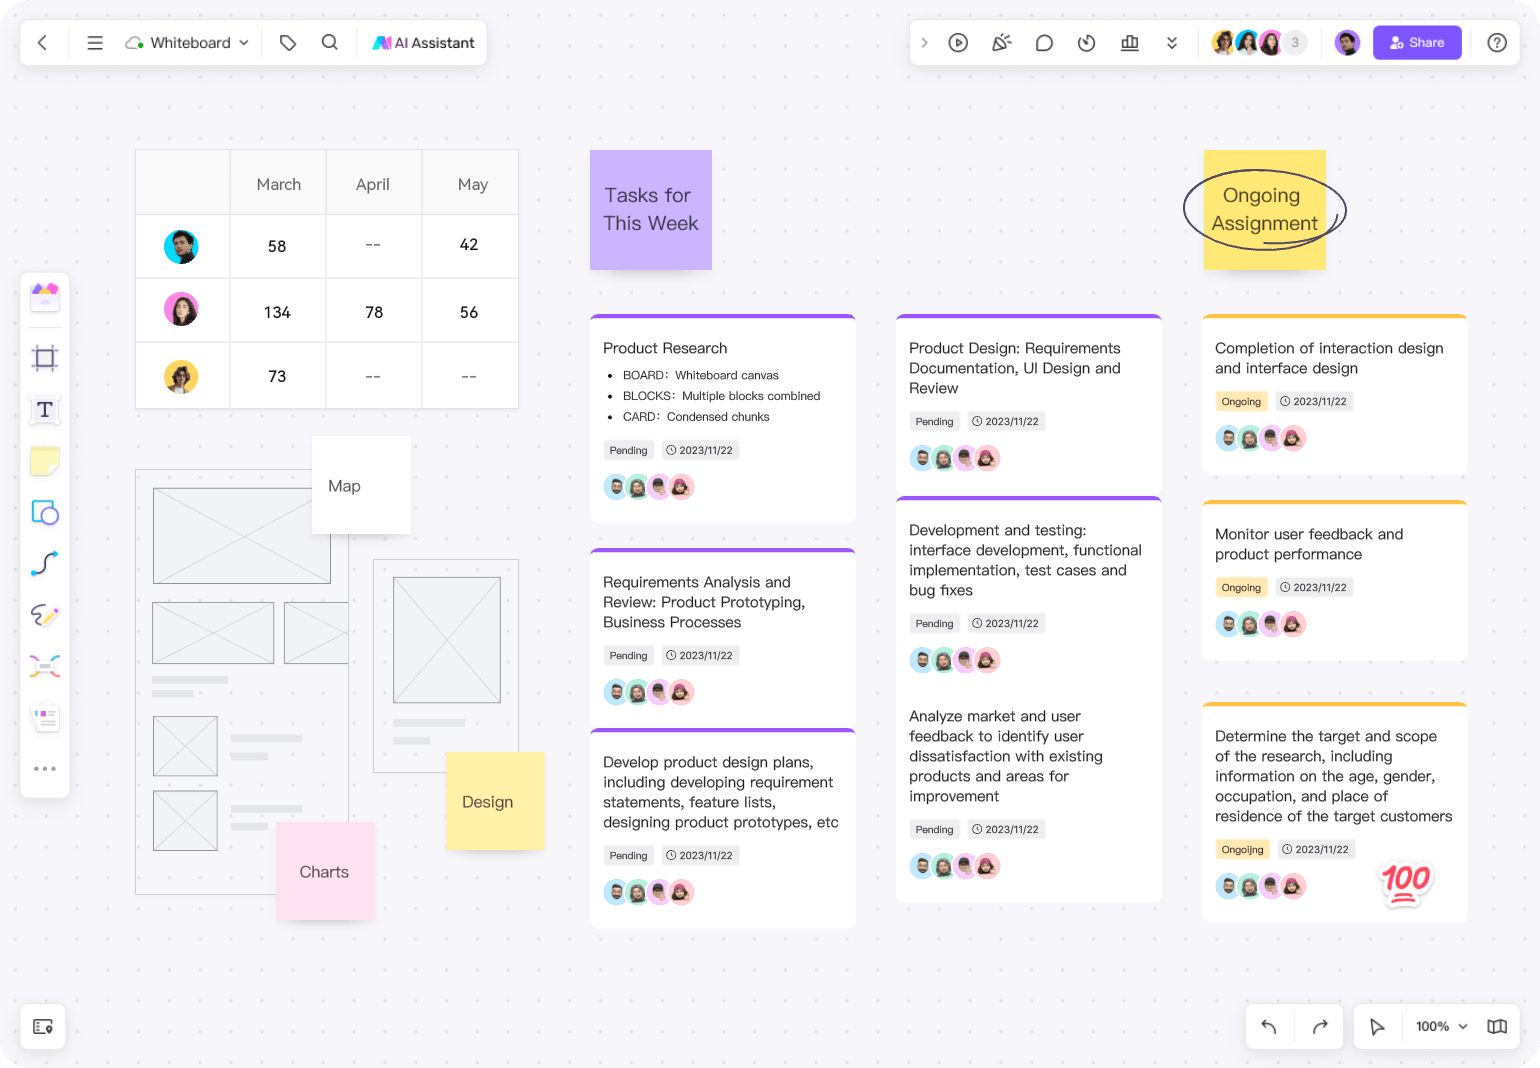This screenshot has width=1540, height=1068.
Task: Click the back arrow icon
Action: 42,43
